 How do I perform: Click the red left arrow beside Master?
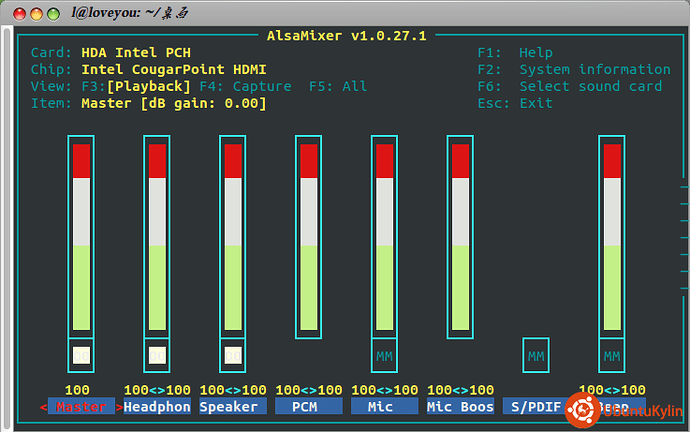tap(44, 407)
